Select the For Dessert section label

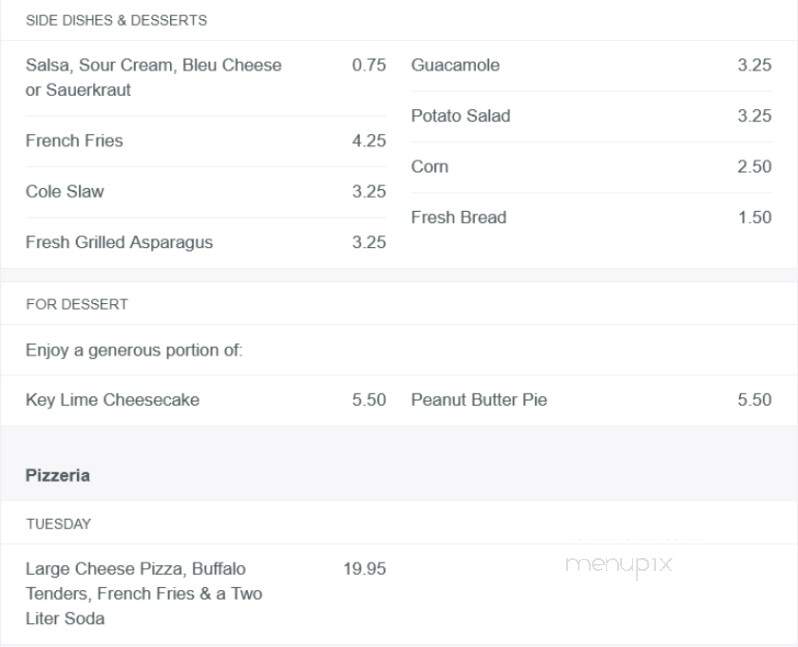[x=77, y=304]
